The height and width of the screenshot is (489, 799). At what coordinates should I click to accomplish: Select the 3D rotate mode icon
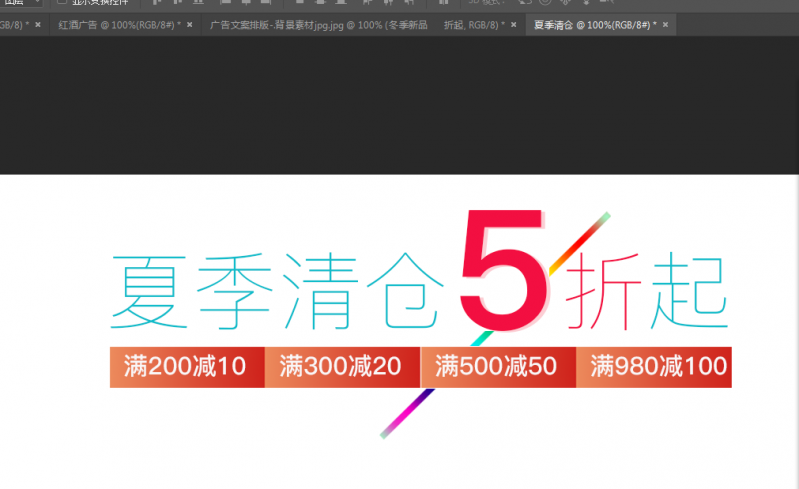[x=521, y=3]
